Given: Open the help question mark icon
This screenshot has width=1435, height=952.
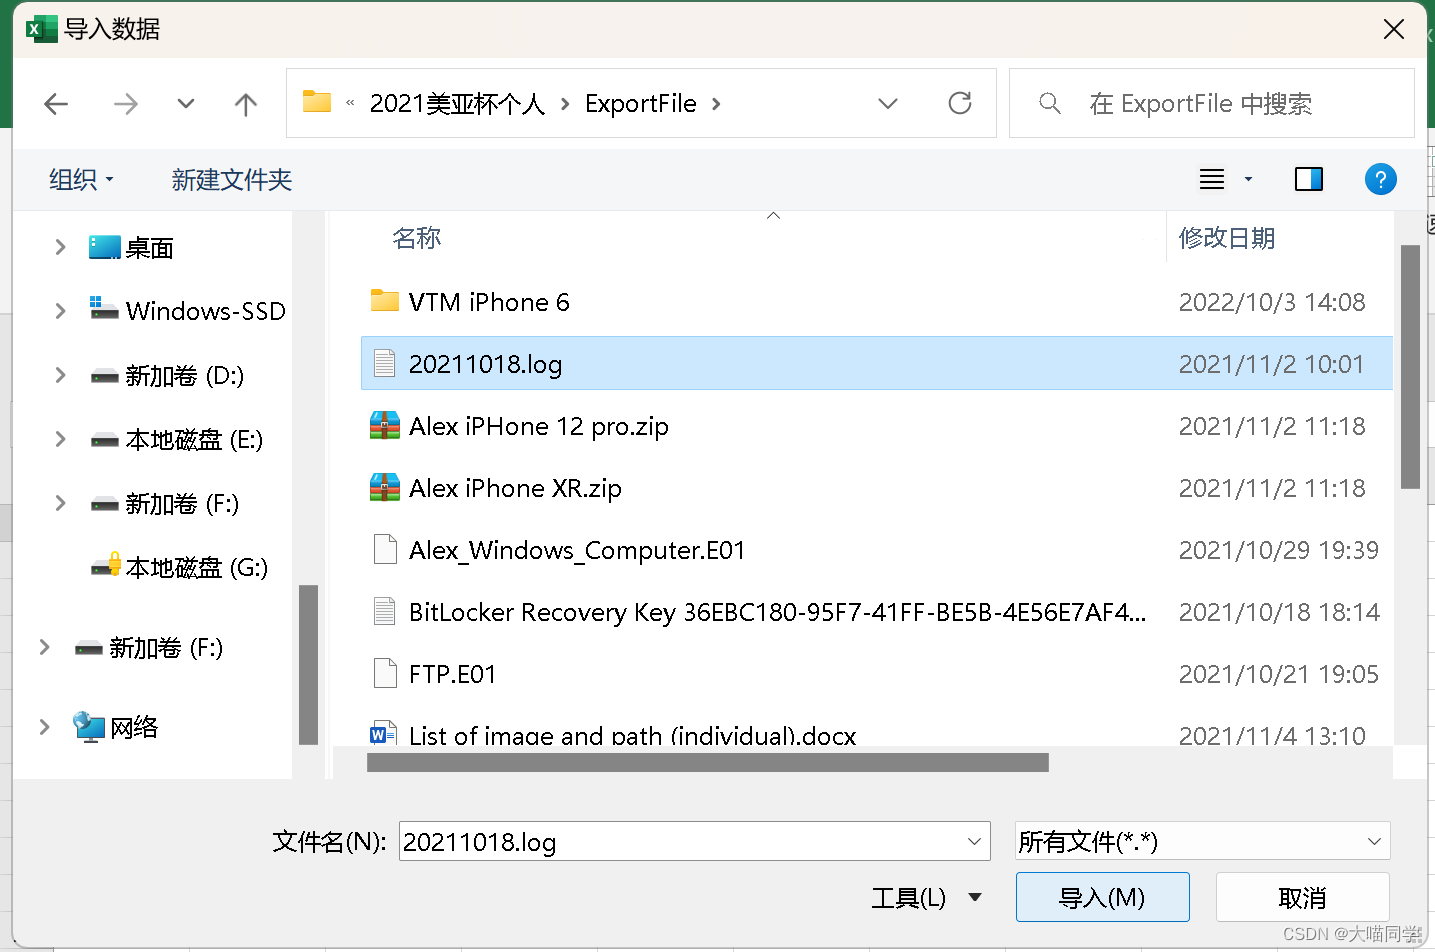Looking at the screenshot, I should coord(1380,179).
